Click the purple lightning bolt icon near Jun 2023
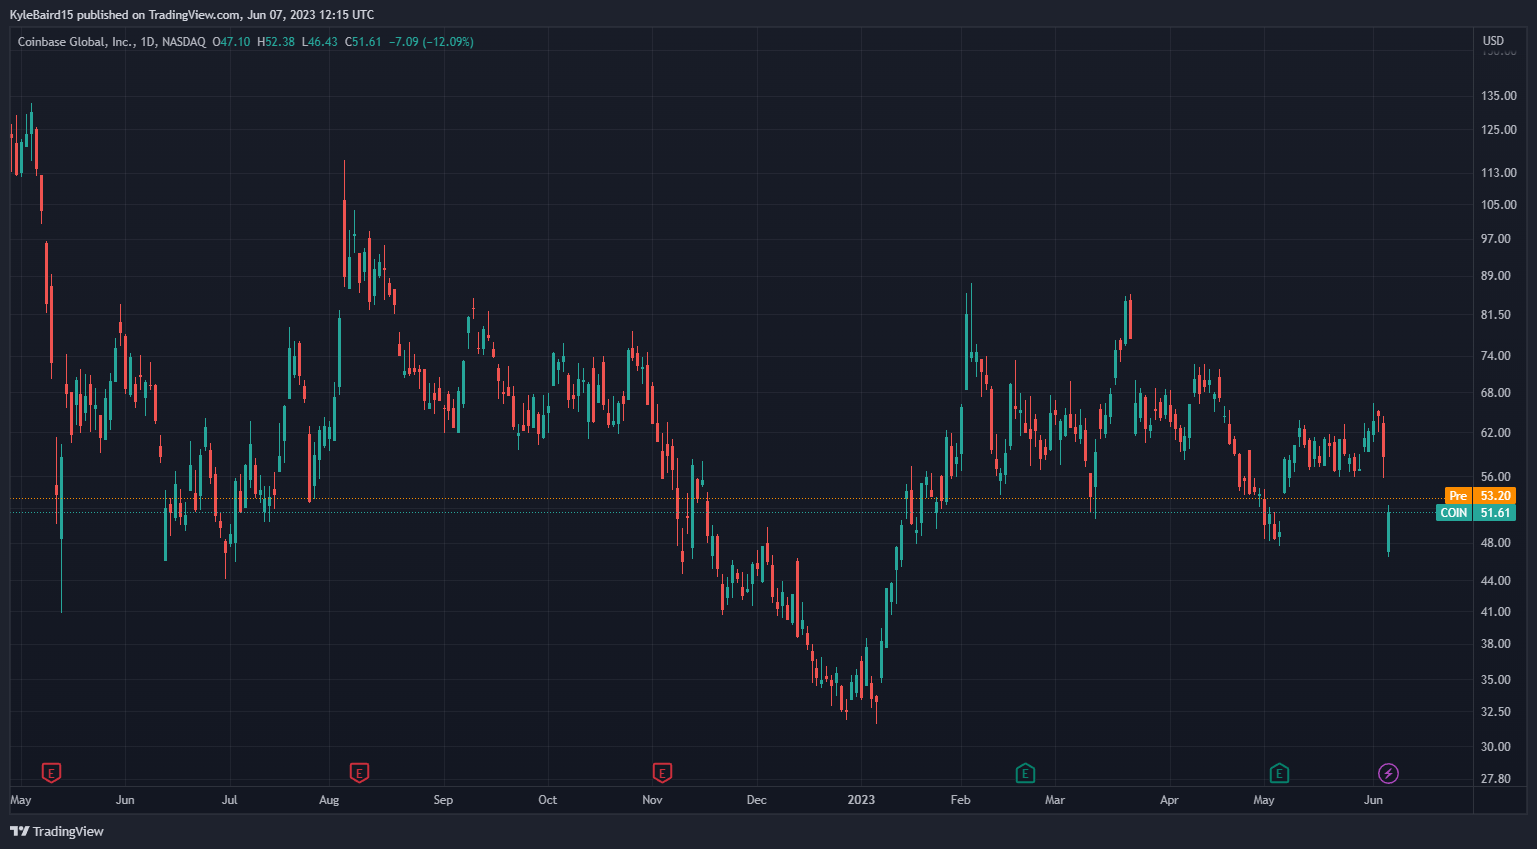 pyautogui.click(x=1388, y=773)
